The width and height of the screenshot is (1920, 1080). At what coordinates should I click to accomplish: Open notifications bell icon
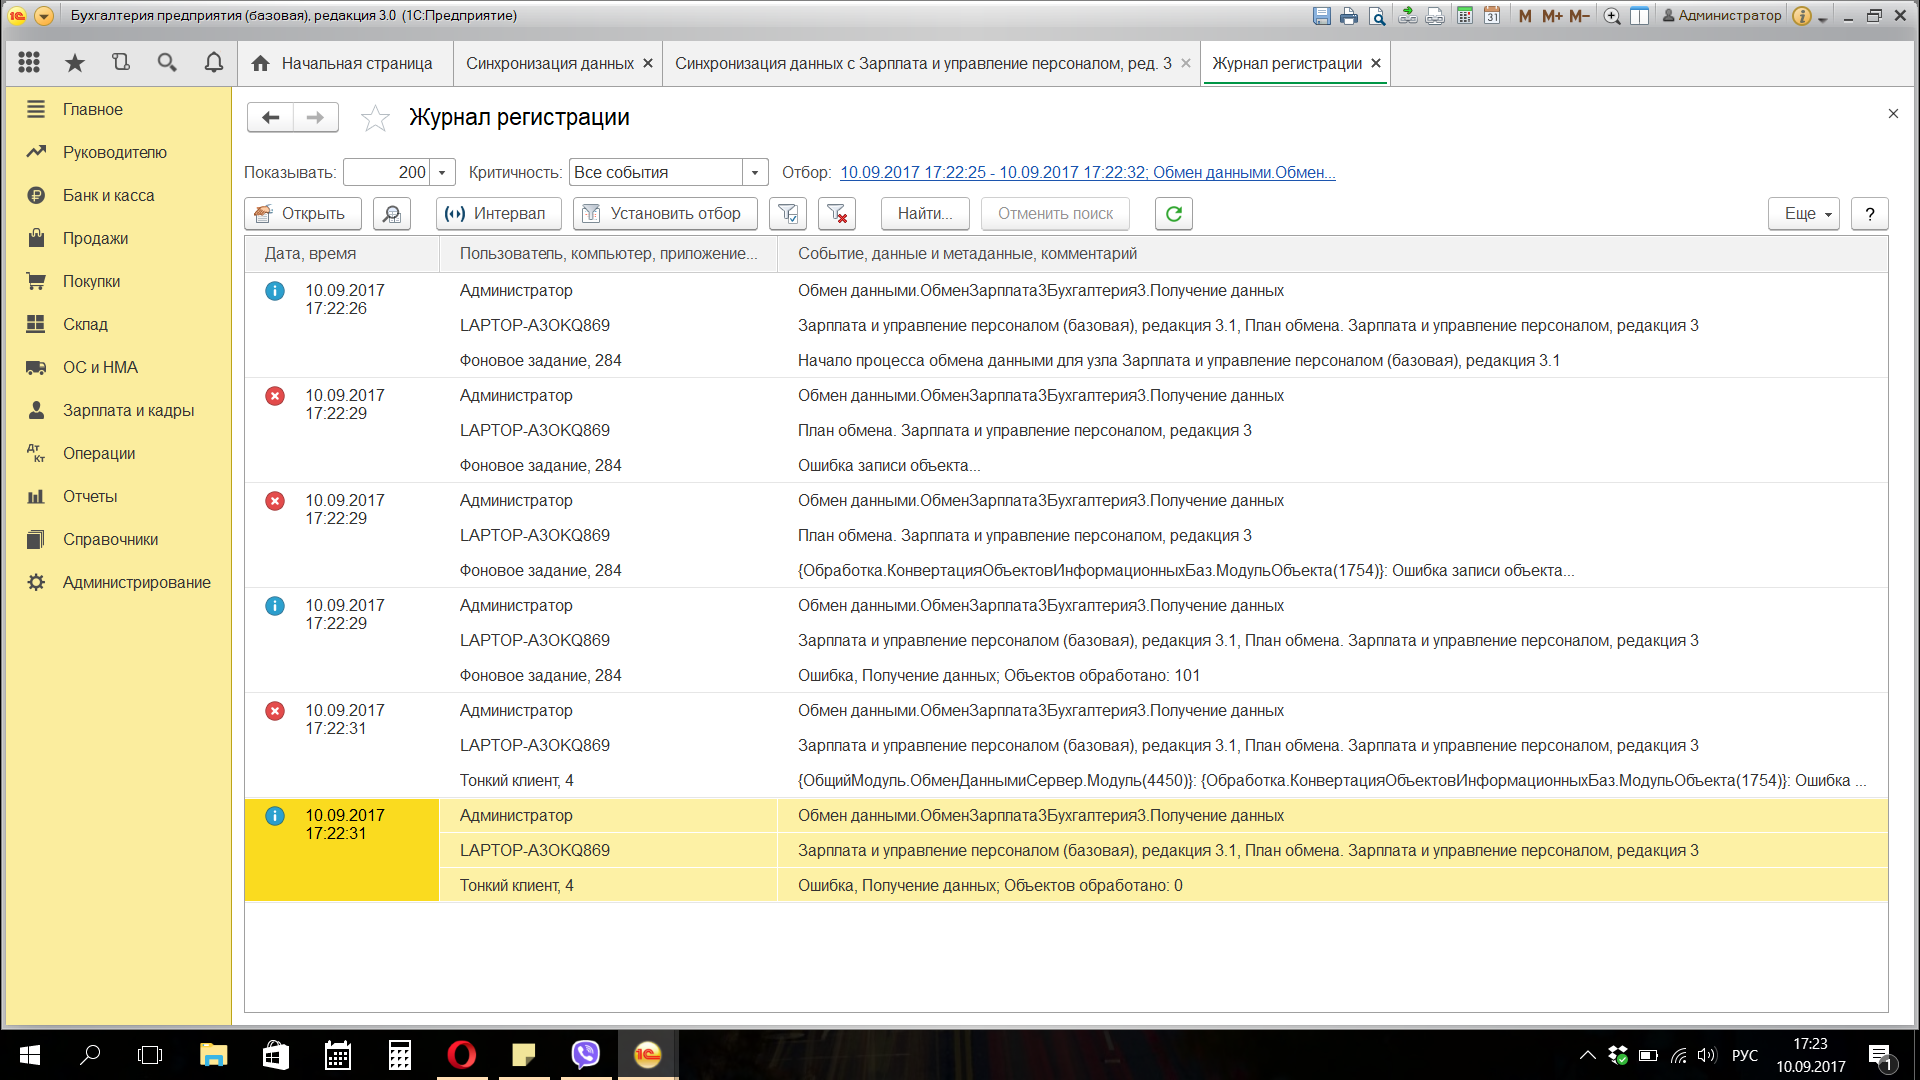click(213, 63)
